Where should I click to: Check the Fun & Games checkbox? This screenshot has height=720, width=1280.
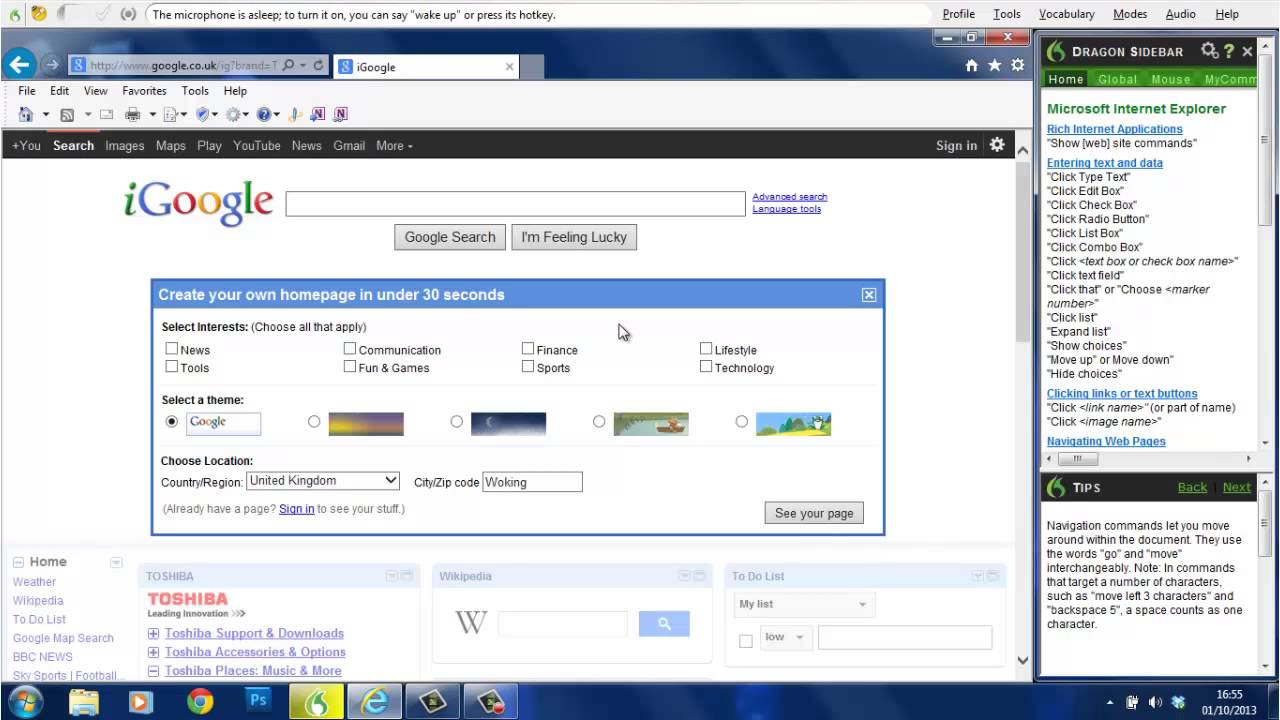[x=350, y=367]
